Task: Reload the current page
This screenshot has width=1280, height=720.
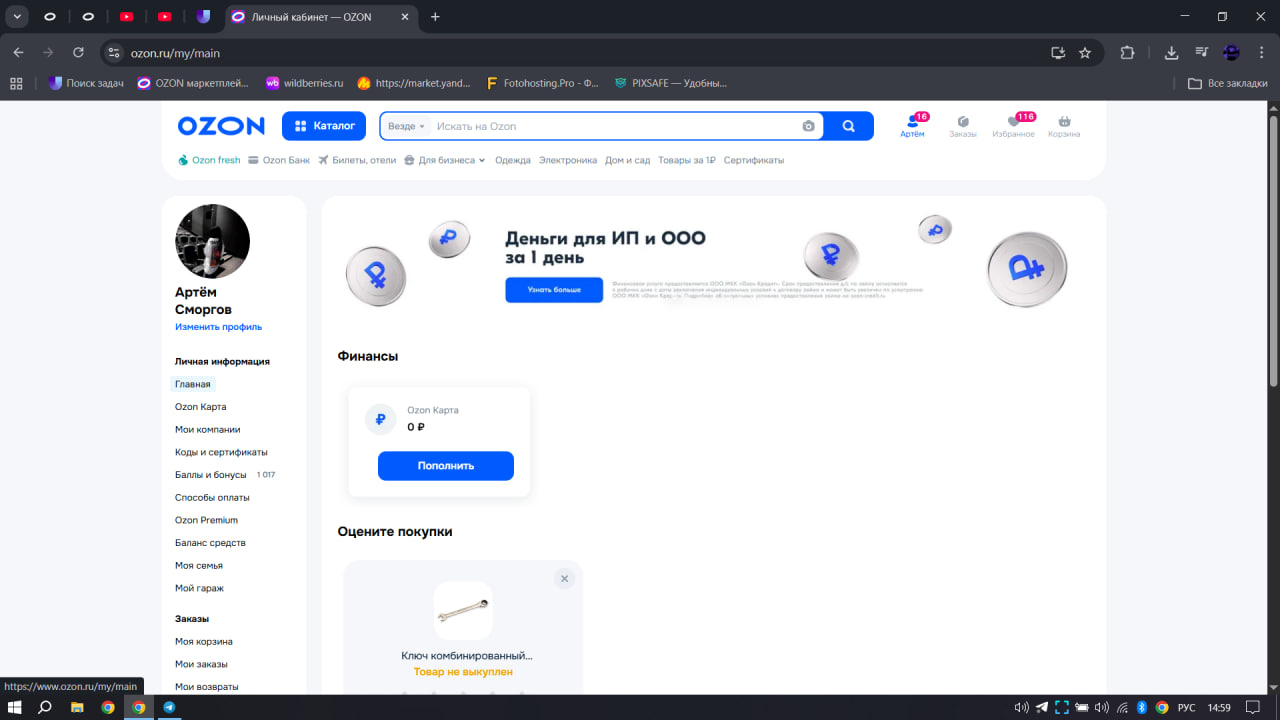Action: pyautogui.click(x=78, y=53)
